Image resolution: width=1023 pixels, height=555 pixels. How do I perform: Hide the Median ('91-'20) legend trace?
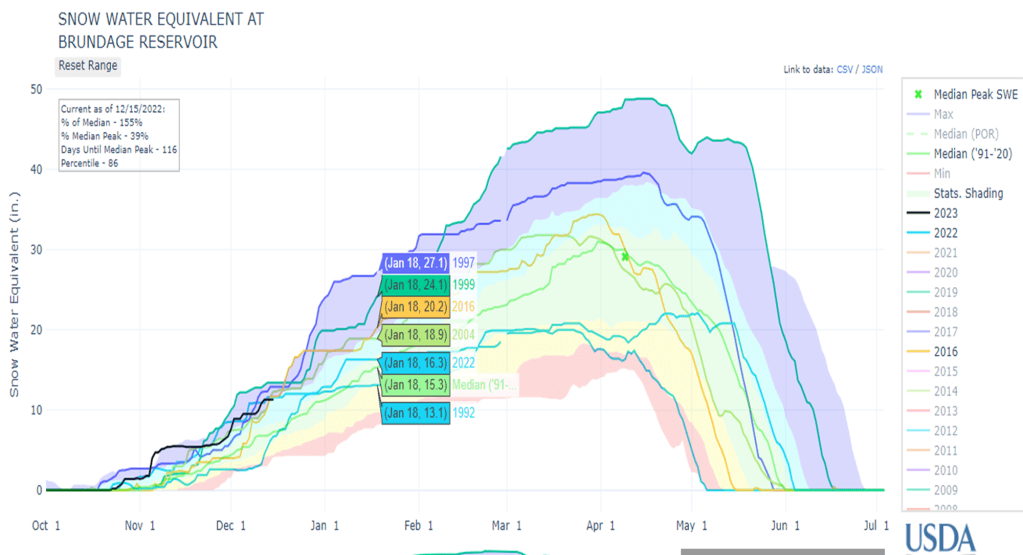click(969, 153)
